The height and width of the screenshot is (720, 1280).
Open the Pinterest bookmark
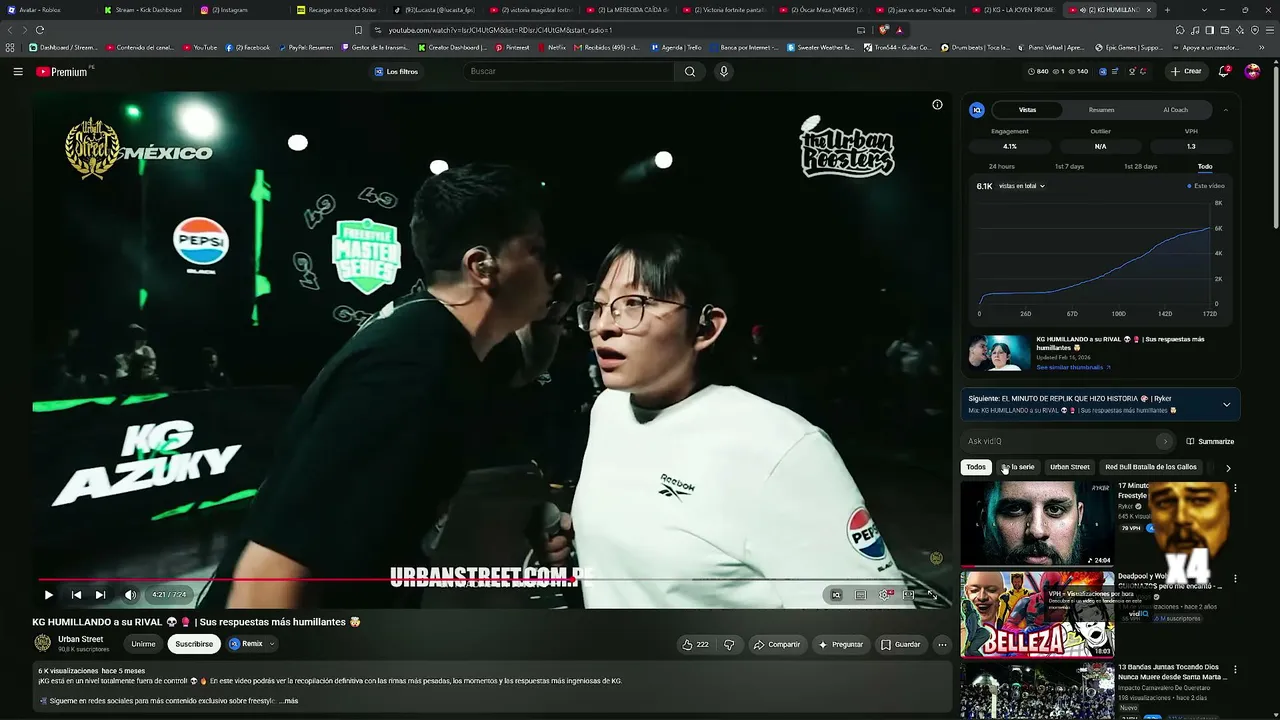(x=512, y=47)
